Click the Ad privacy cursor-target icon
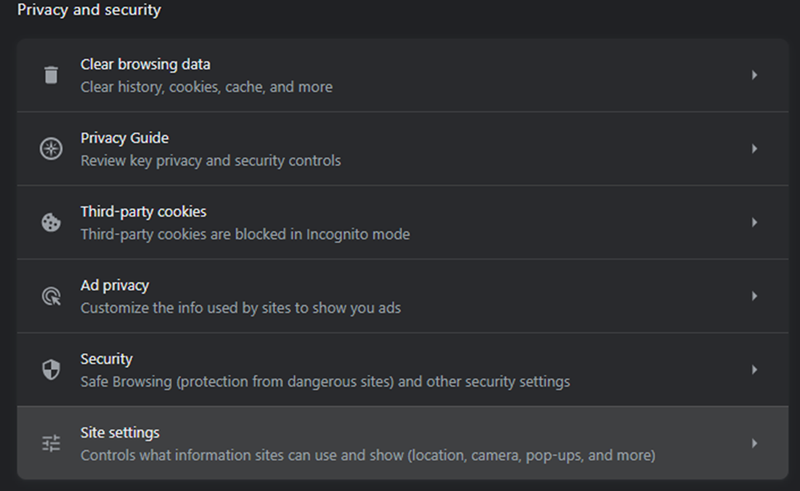Screen dimensions: 800x491 [x=51, y=296]
